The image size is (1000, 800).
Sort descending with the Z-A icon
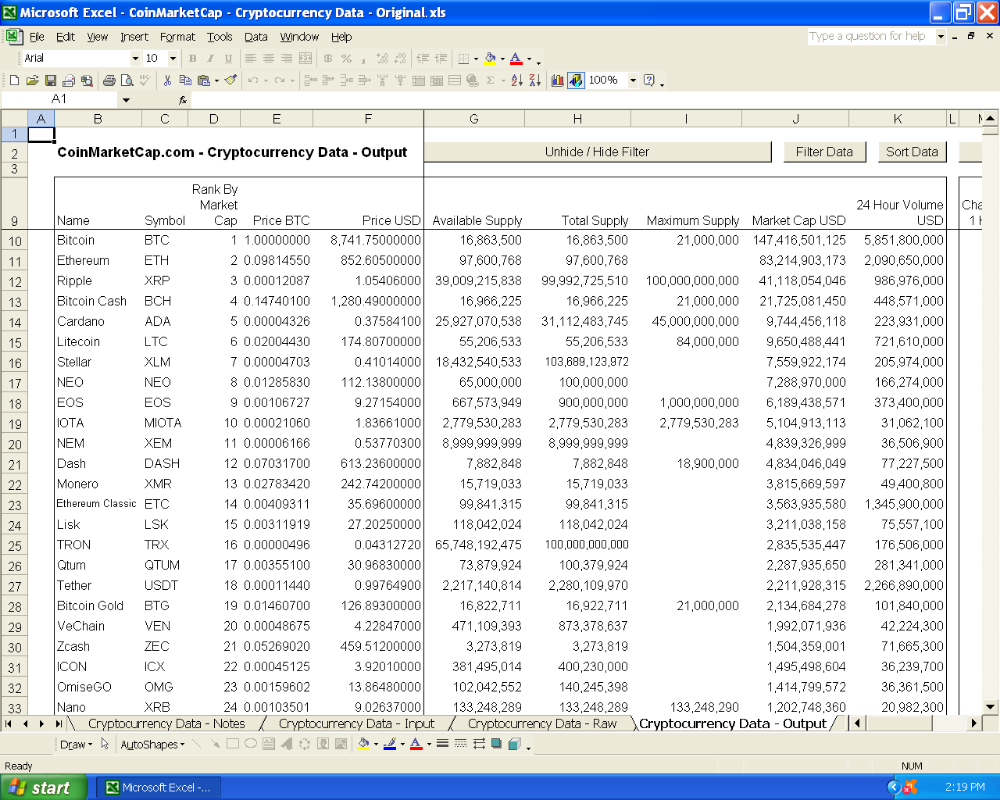[534, 80]
